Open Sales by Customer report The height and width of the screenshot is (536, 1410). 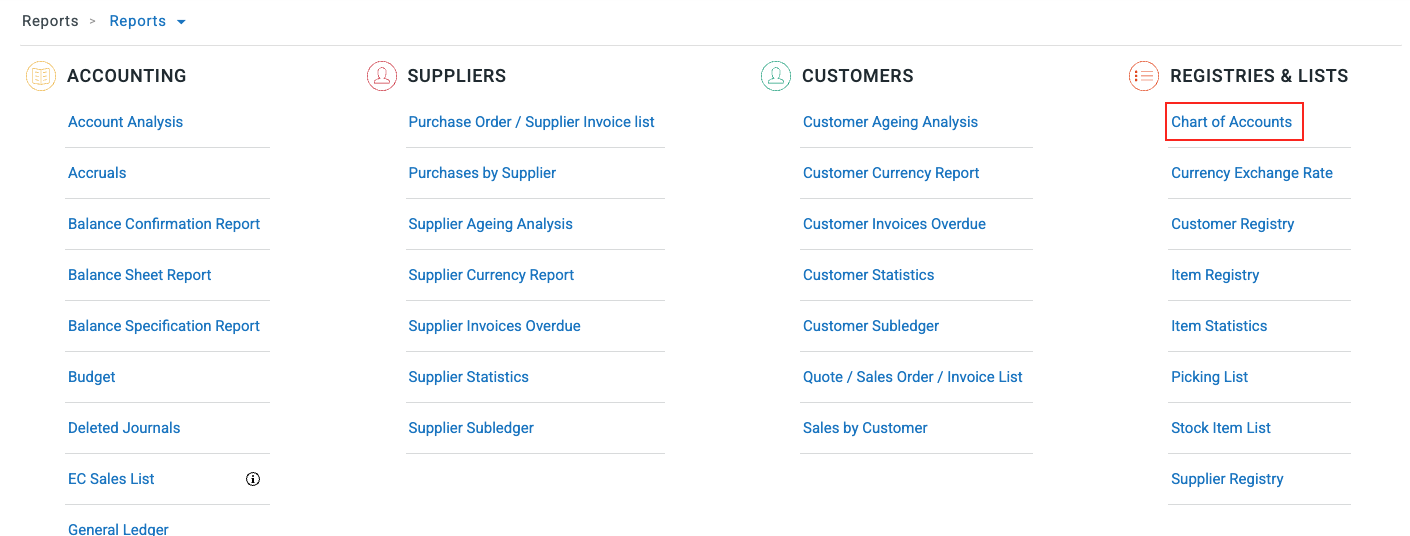[865, 428]
